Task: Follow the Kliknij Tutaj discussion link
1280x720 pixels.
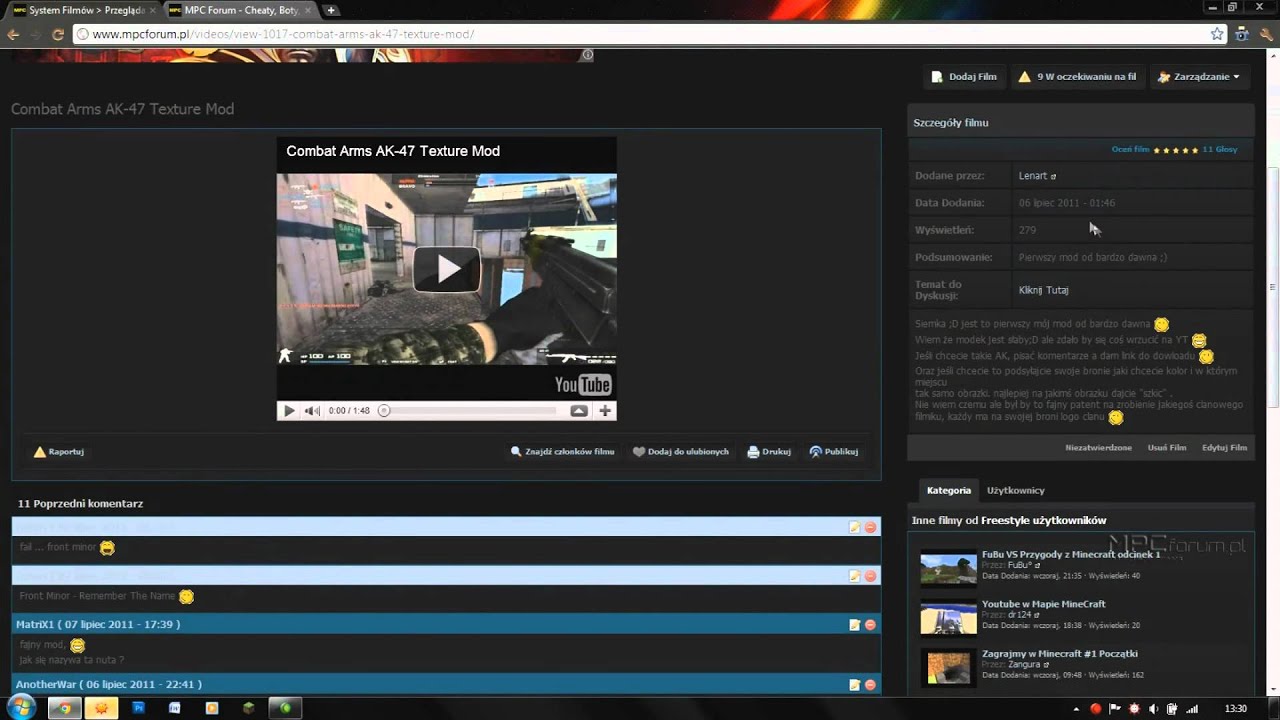Action: pyautogui.click(x=1044, y=290)
